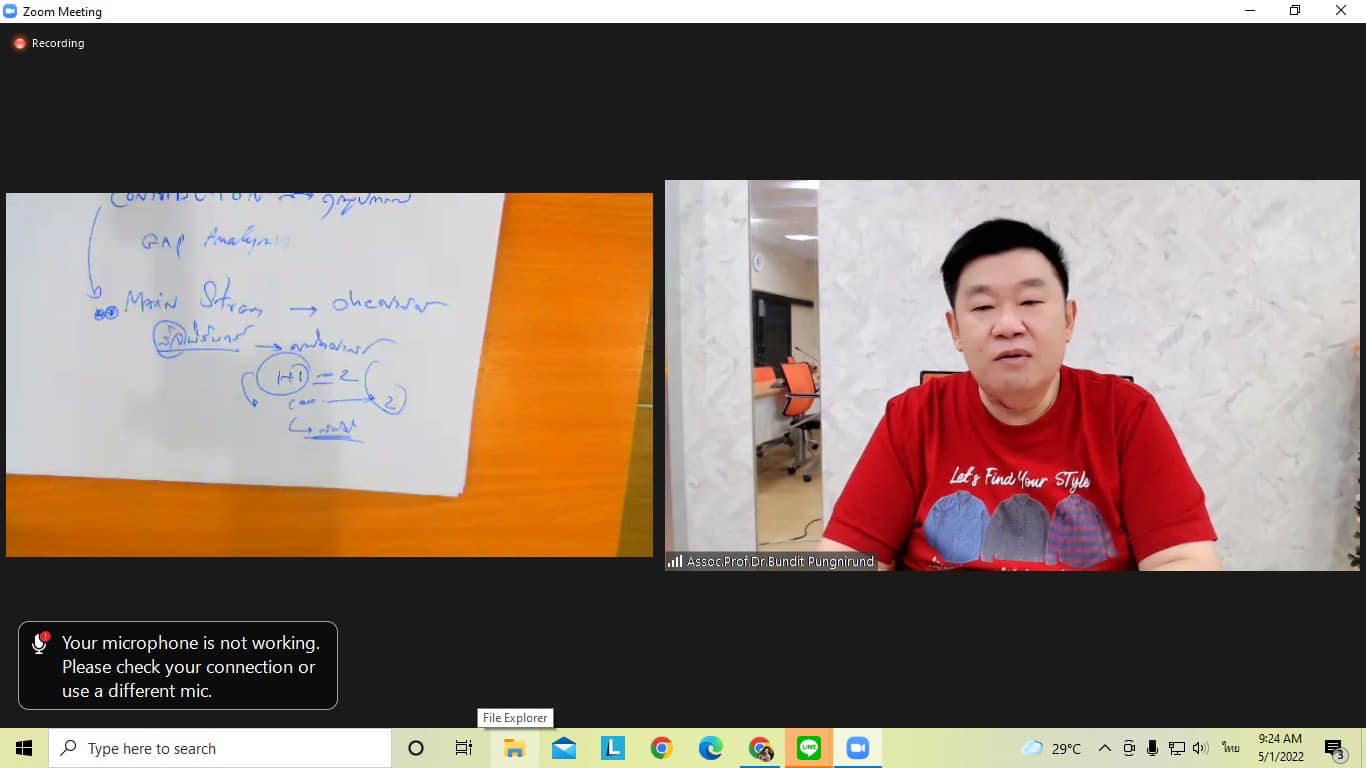The width and height of the screenshot is (1366, 768).
Task: Switch the Thai input language indicator
Action: pos(1230,748)
